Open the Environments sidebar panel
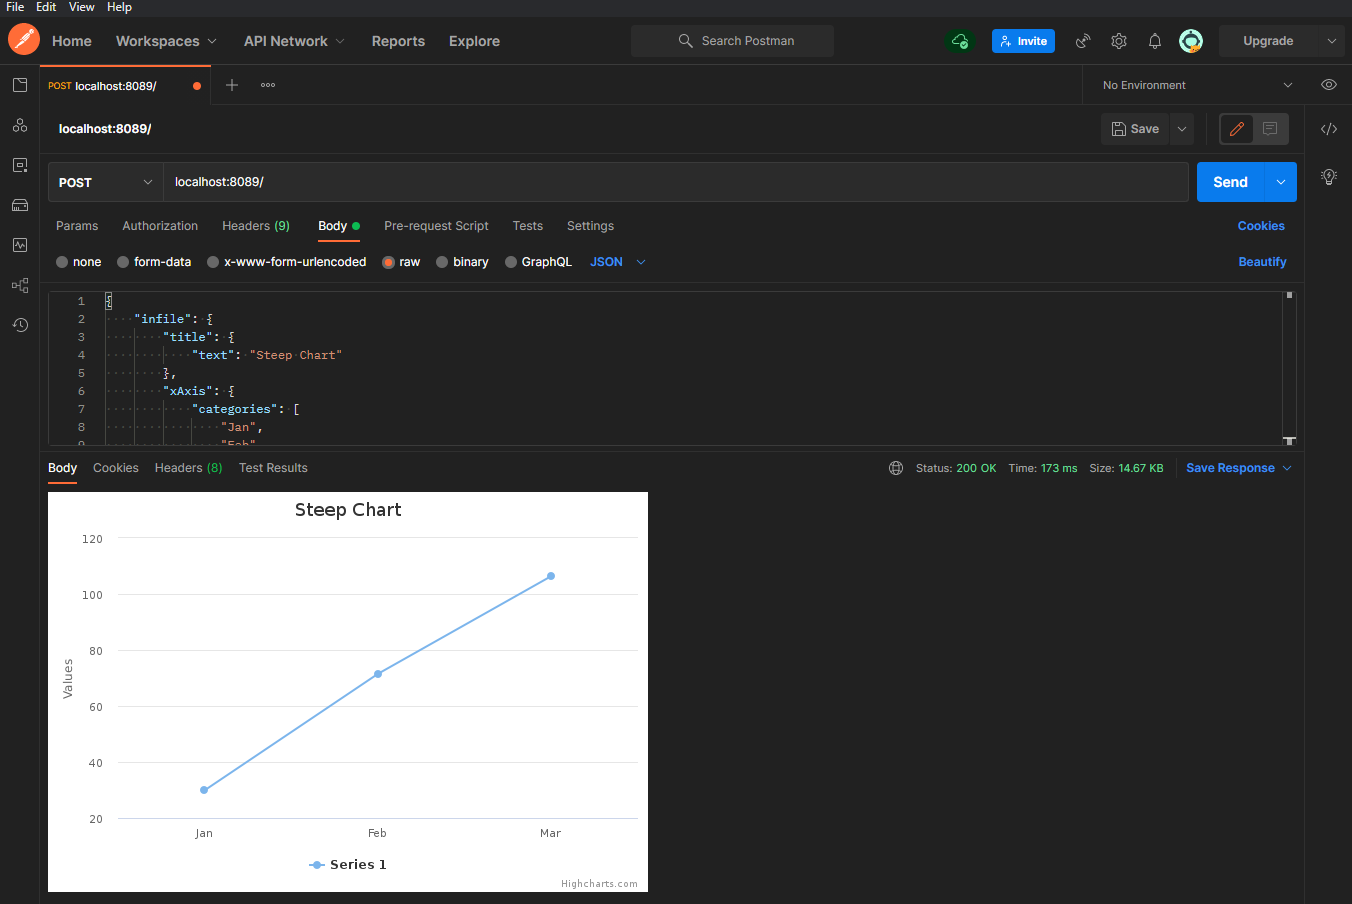This screenshot has width=1352, height=904. (20, 165)
